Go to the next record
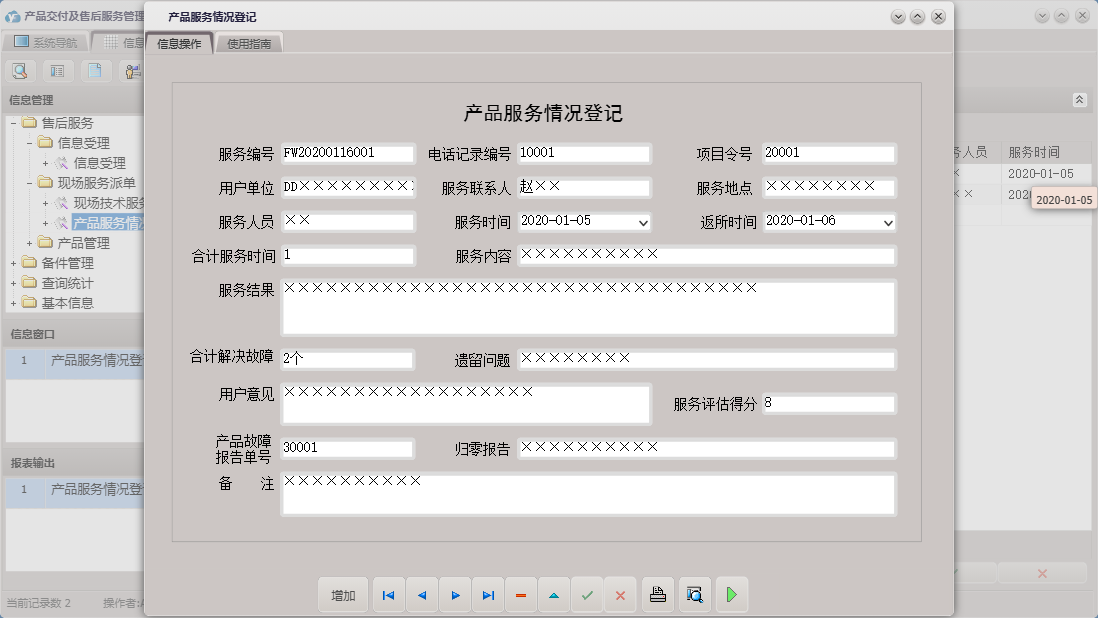The height and width of the screenshot is (618, 1098). [455, 595]
